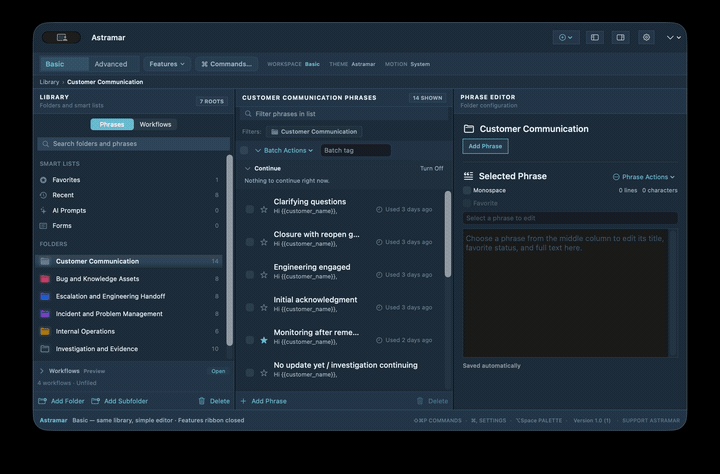Click Delete with trash icon in Library footer
Viewport: 720px width, 474px height.
click(214, 401)
